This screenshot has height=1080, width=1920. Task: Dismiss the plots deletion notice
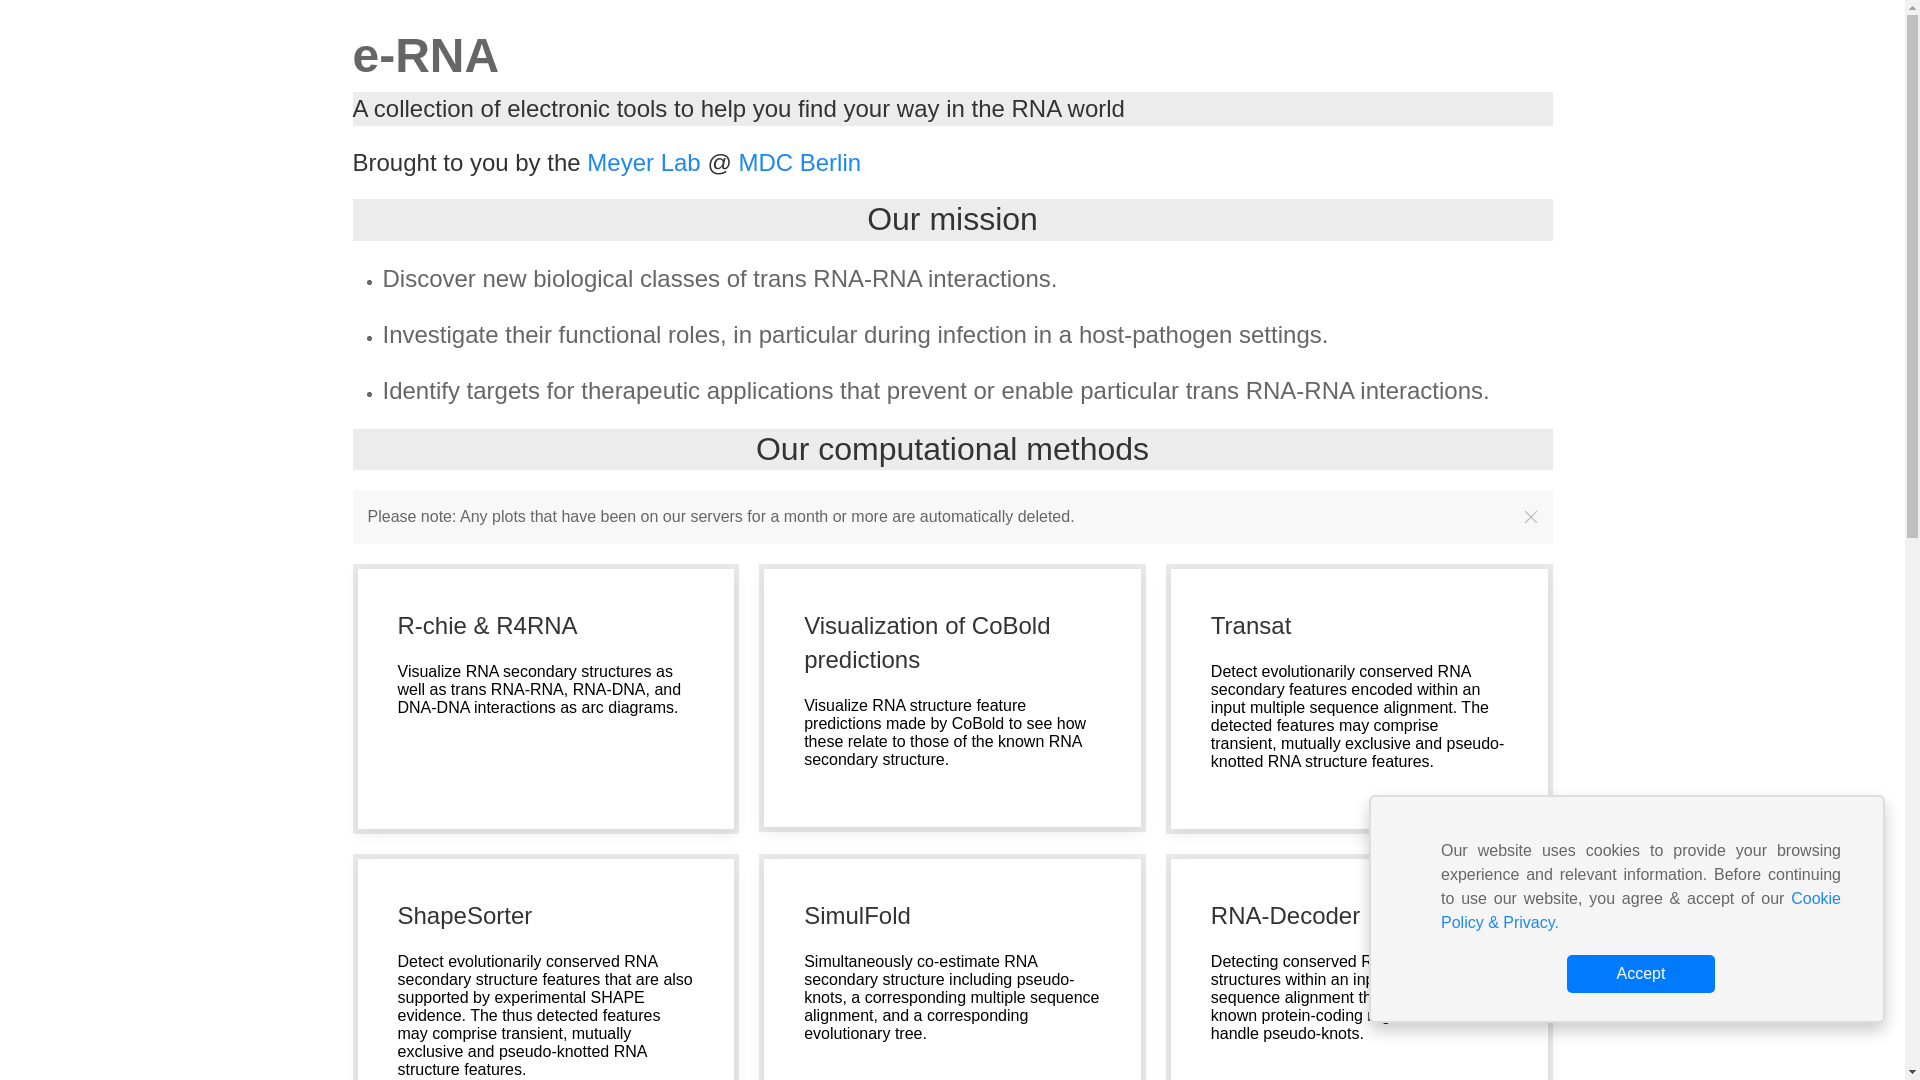click(x=1530, y=517)
